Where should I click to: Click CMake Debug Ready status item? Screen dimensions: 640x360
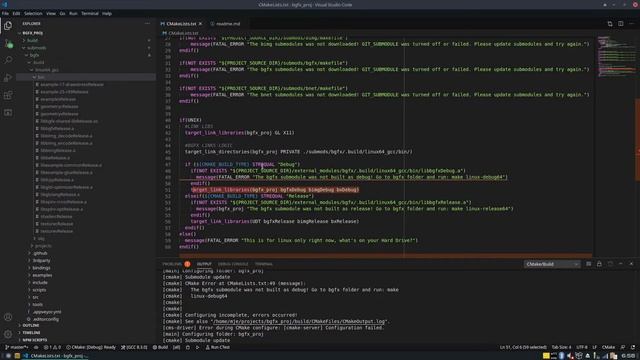(91, 347)
